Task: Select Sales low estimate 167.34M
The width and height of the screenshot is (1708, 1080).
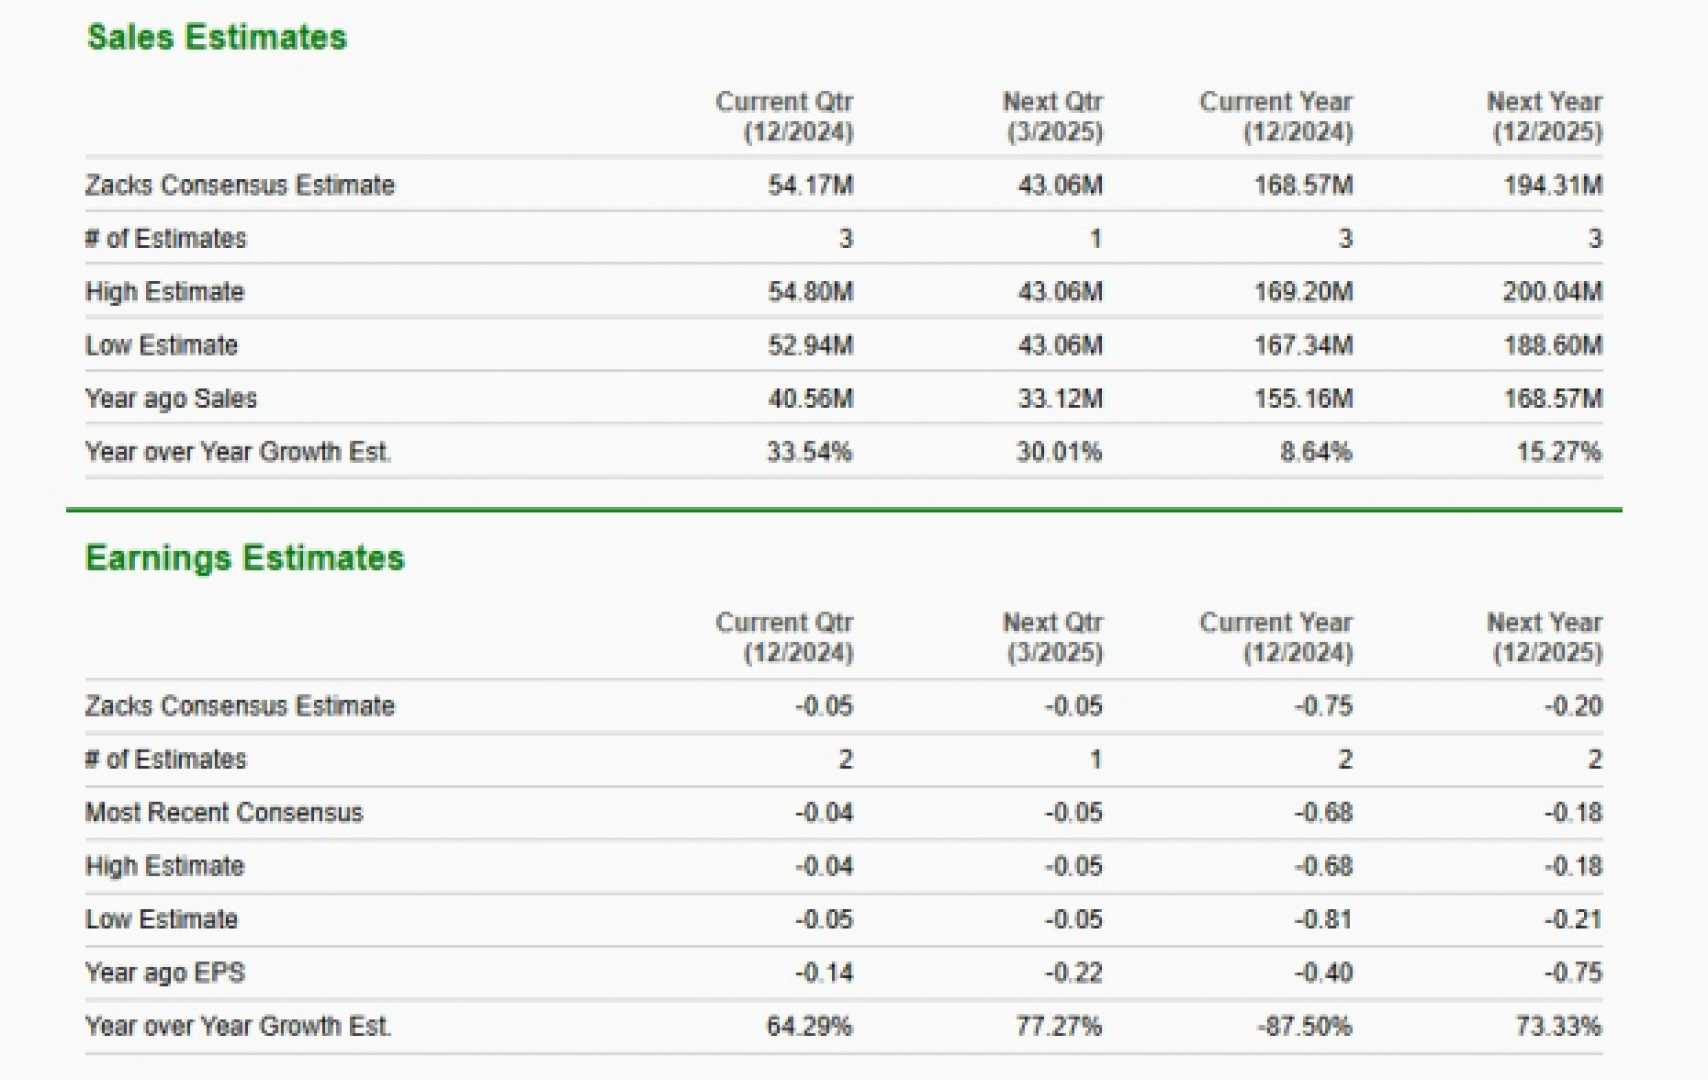Action: click(1303, 345)
